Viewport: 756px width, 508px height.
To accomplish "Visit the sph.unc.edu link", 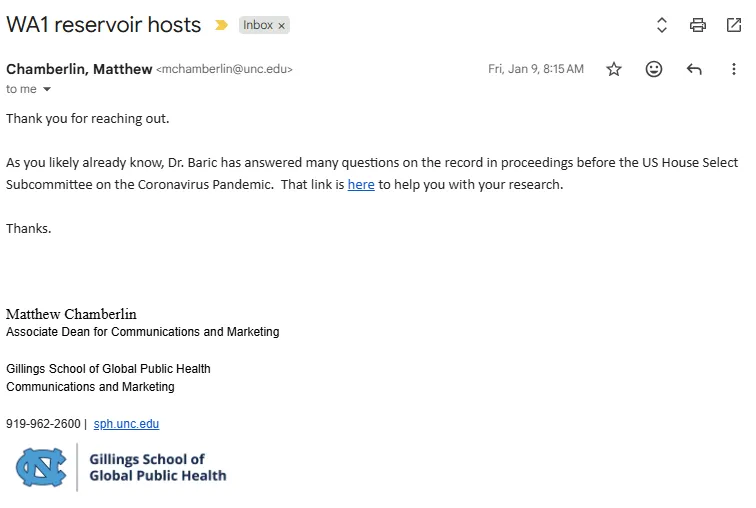I will 126,424.
